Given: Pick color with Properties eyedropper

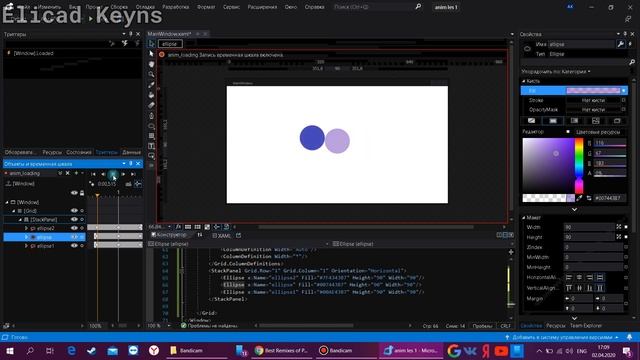Looking at the screenshot, I should coord(579,198).
